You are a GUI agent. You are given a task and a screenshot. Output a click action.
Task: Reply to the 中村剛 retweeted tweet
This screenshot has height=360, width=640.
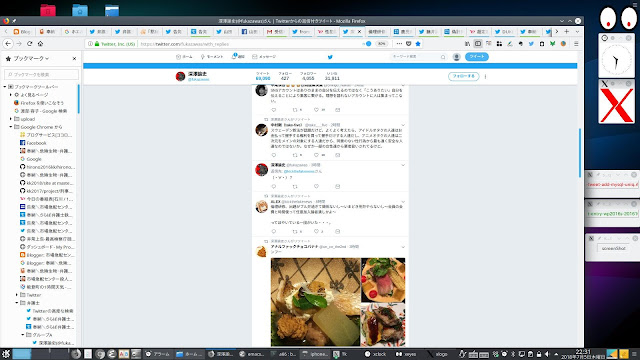click(274, 155)
